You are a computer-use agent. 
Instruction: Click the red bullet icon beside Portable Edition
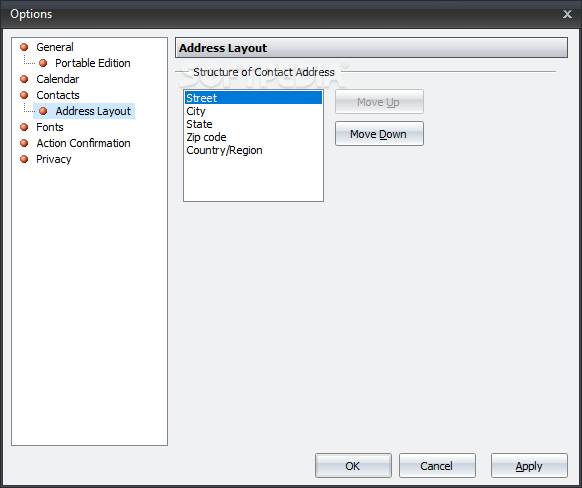(43, 63)
